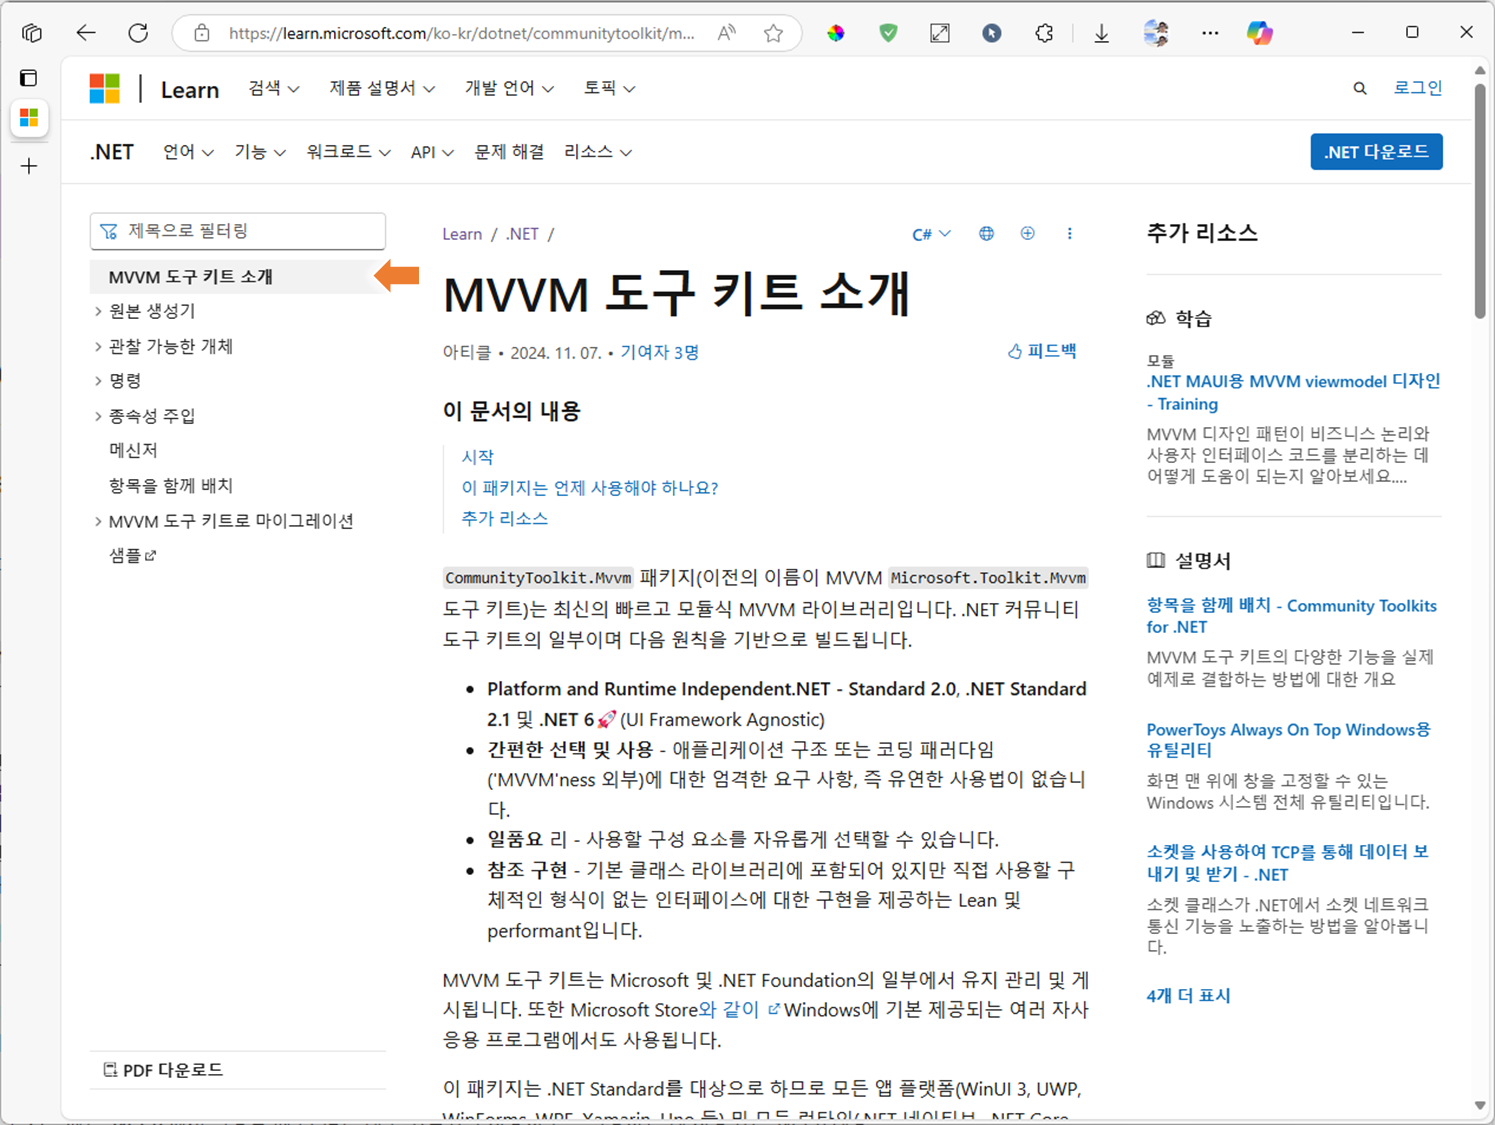Viewport: 1495px width, 1125px height.
Task: View site info via lock icon
Action: click(x=202, y=33)
